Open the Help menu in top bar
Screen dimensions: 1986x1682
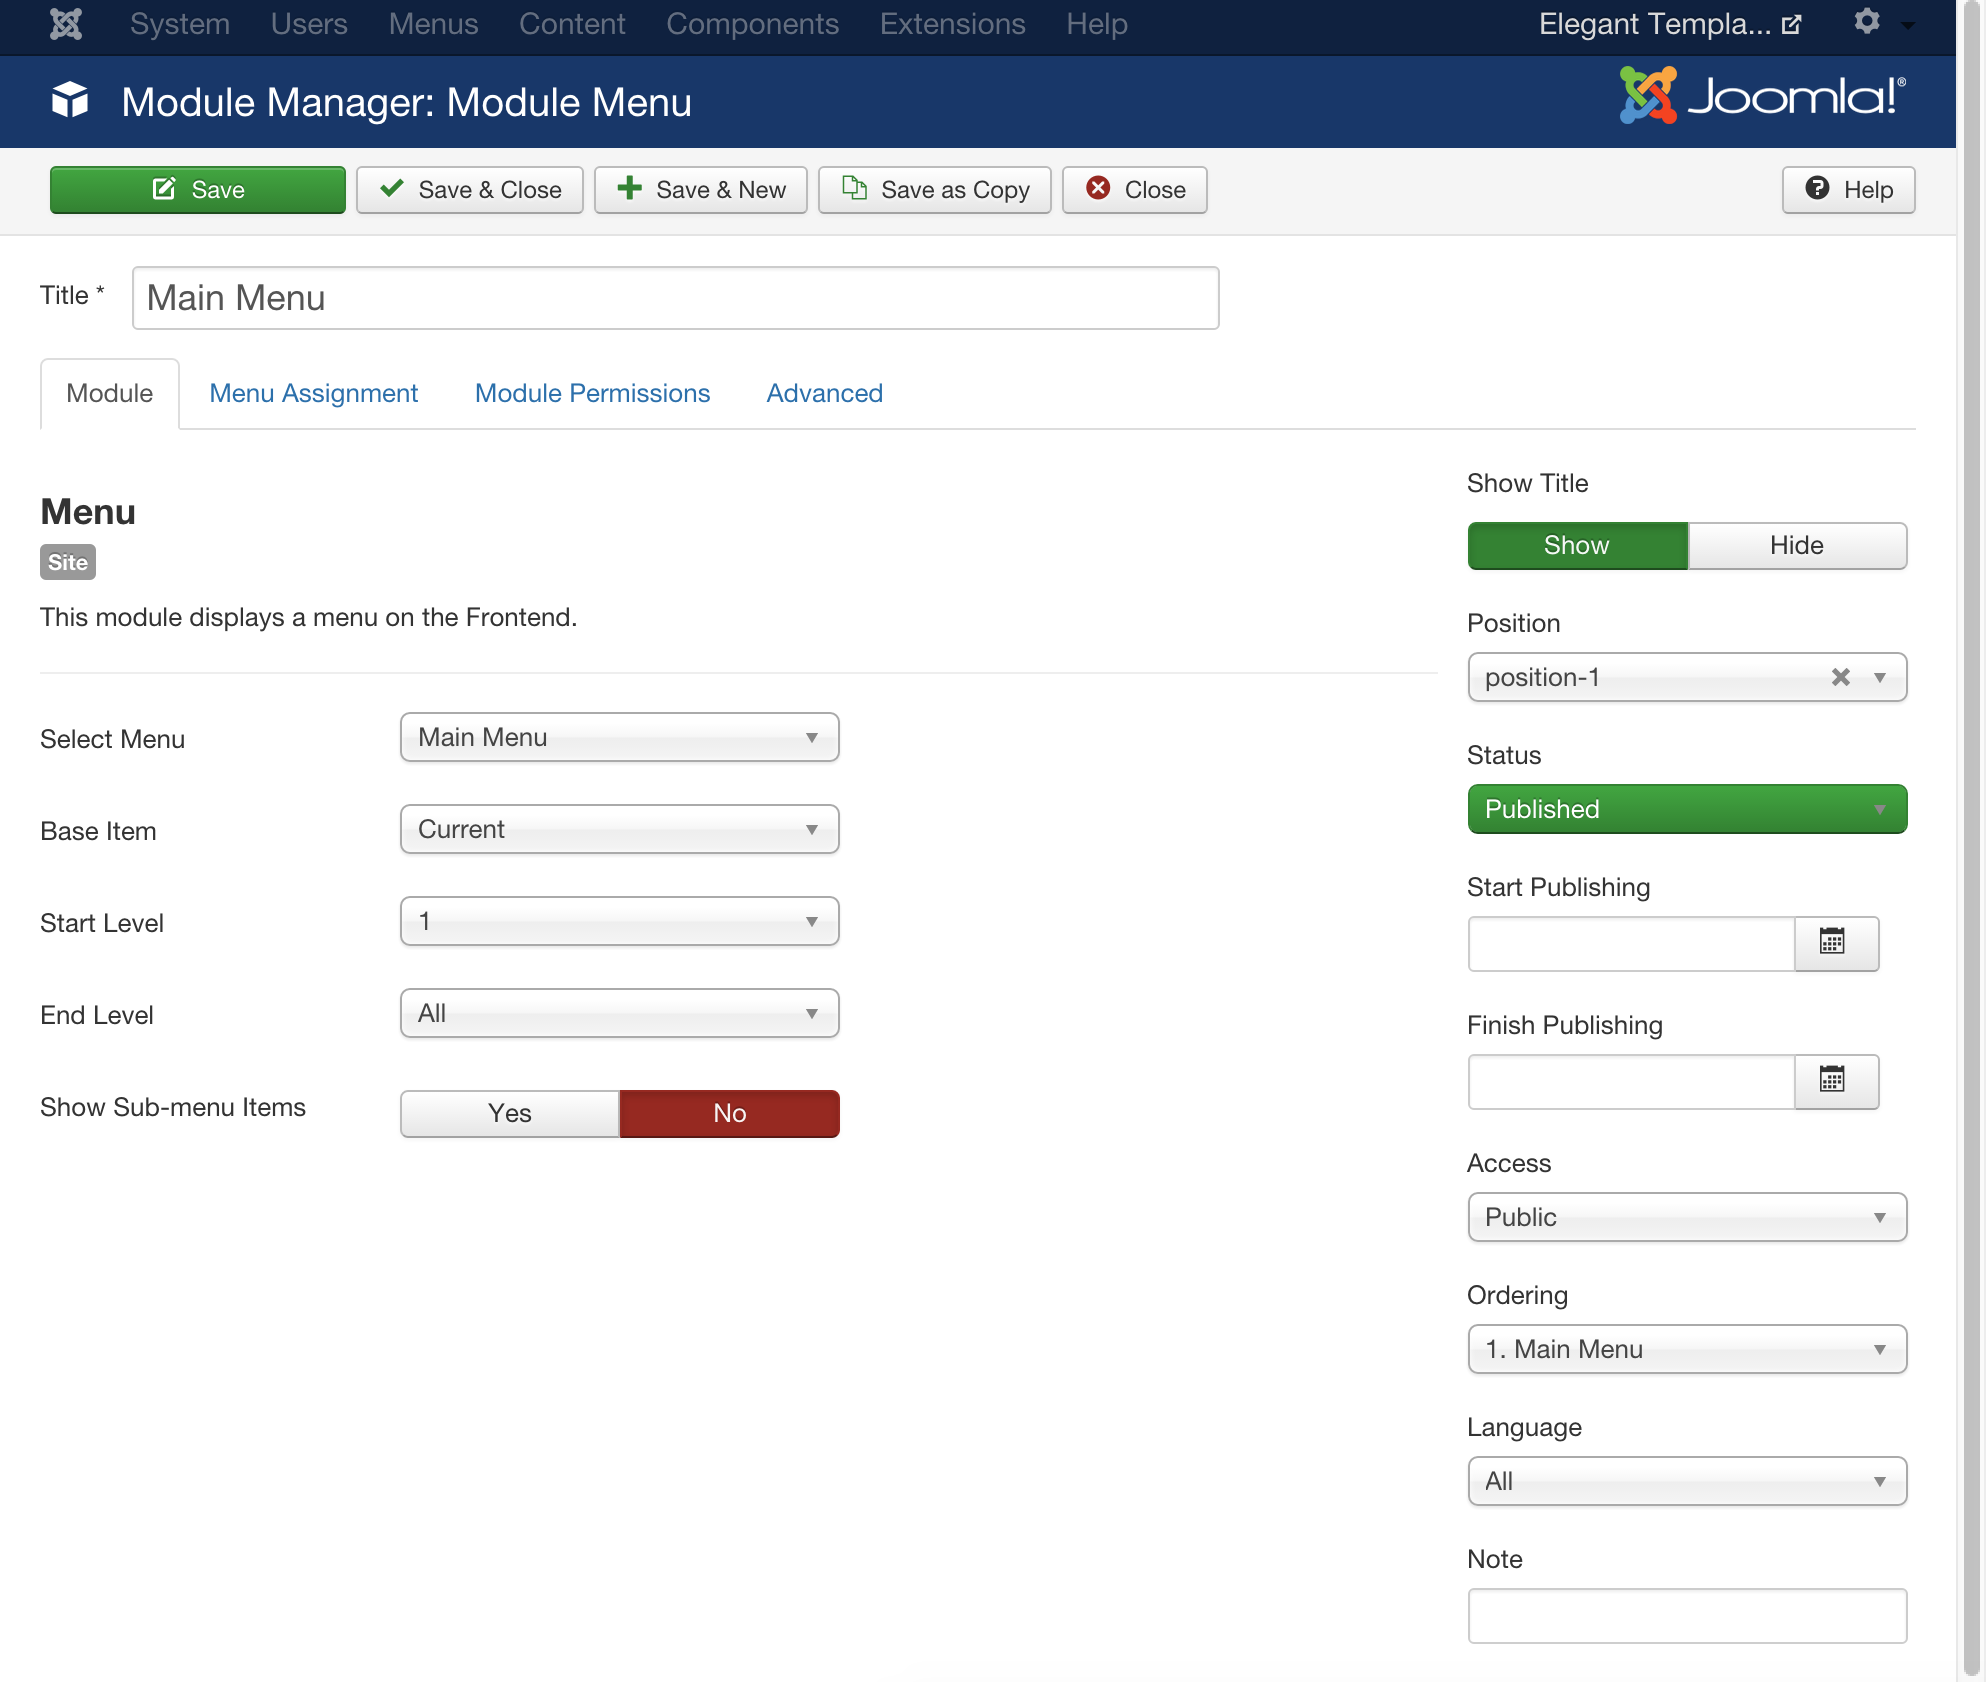tap(1096, 23)
